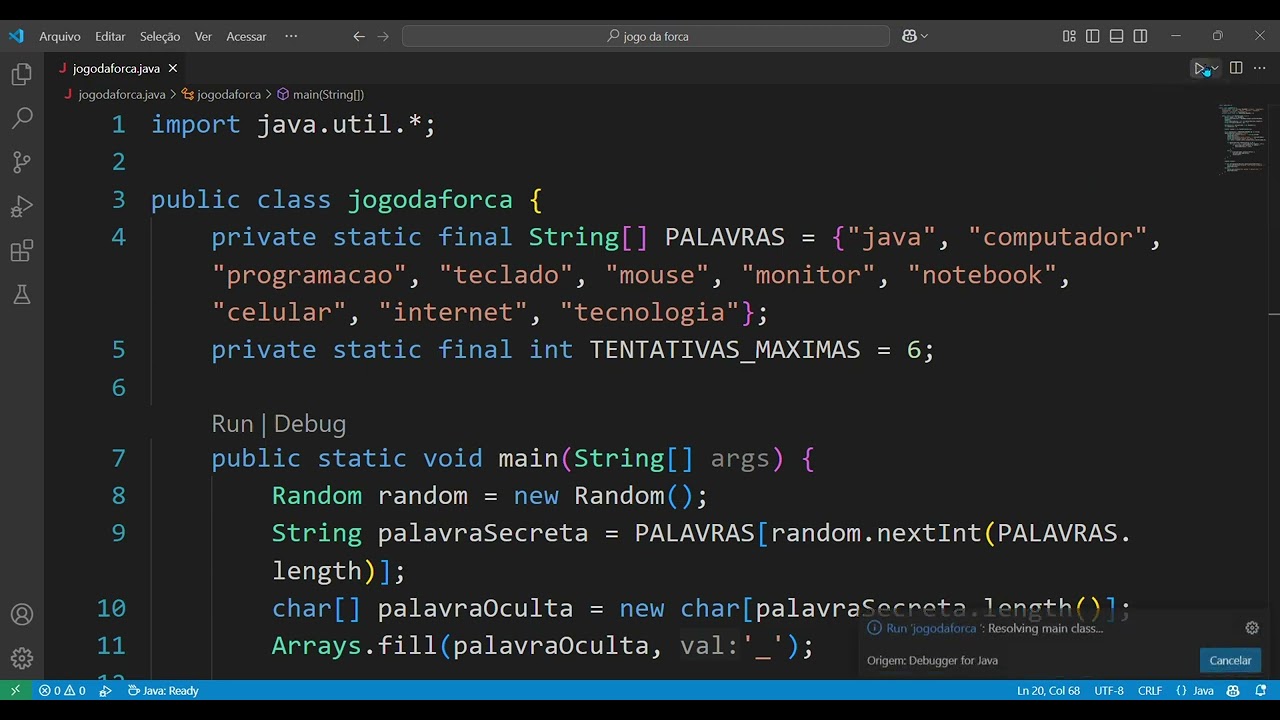Open errors and warnings count in status bar

(62, 690)
